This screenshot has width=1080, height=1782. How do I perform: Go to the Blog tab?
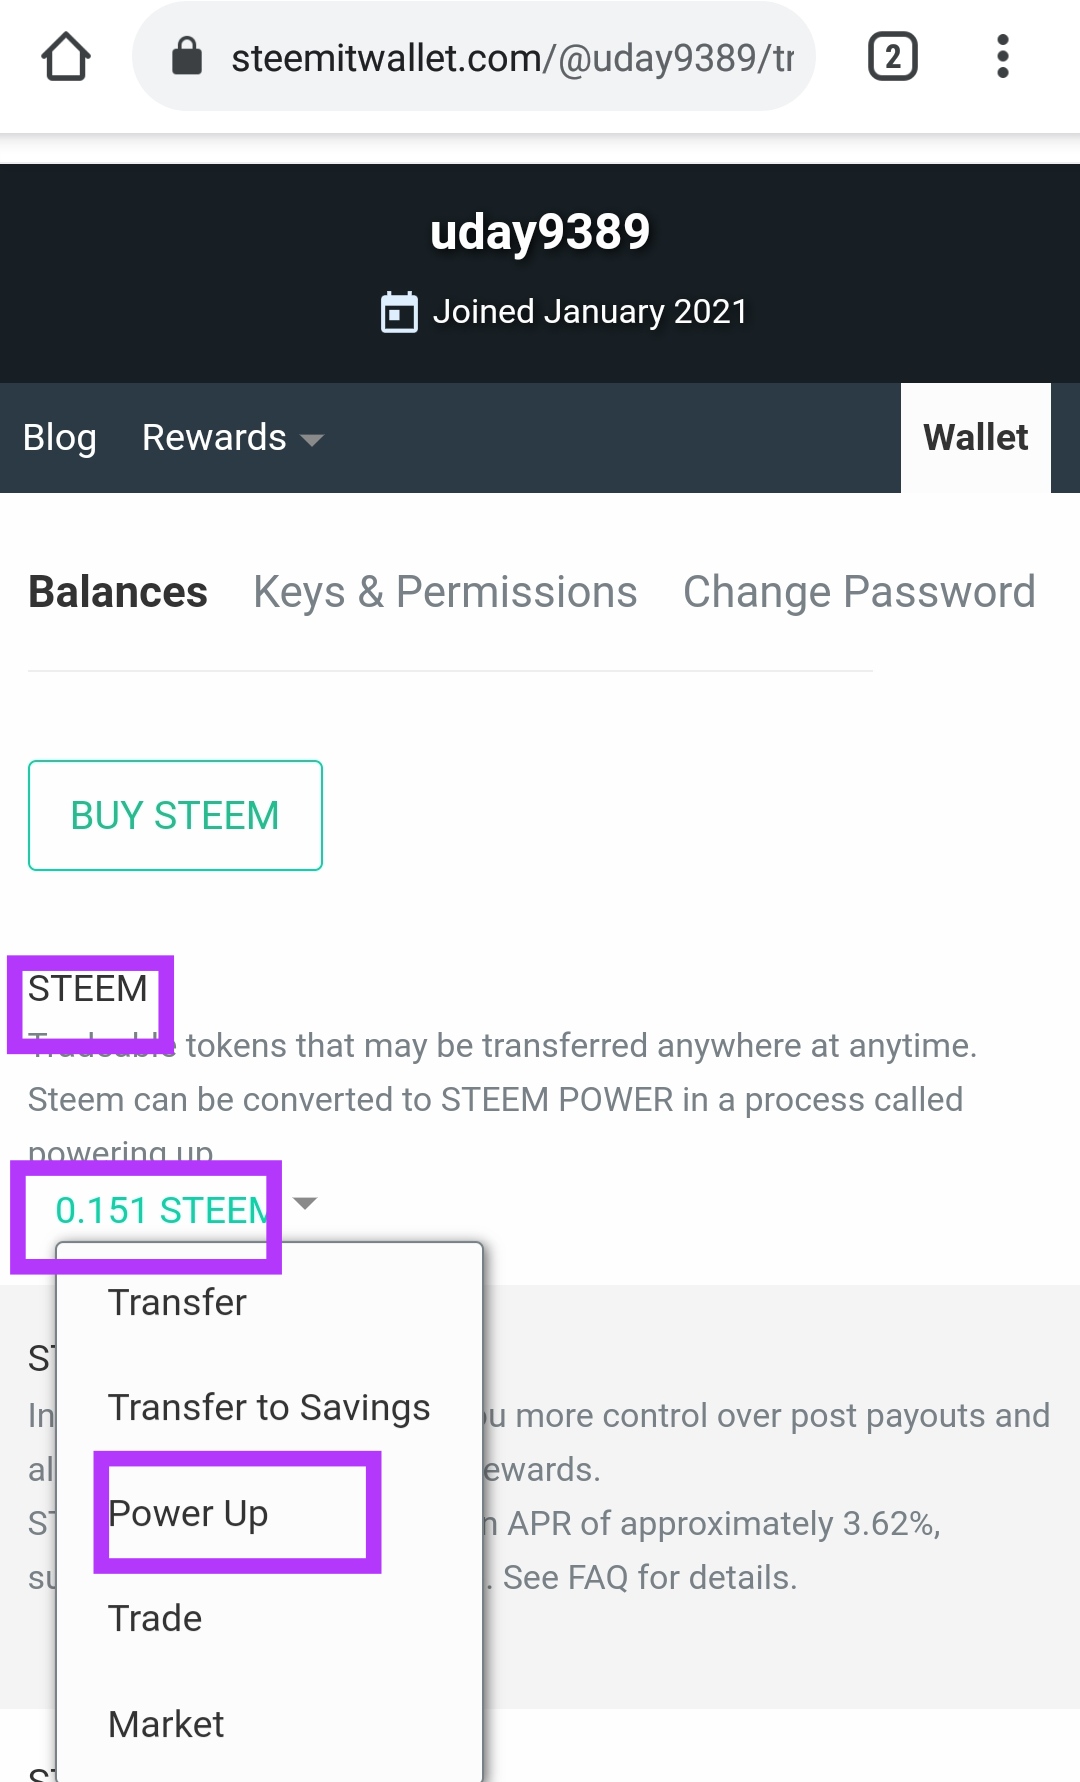60,438
